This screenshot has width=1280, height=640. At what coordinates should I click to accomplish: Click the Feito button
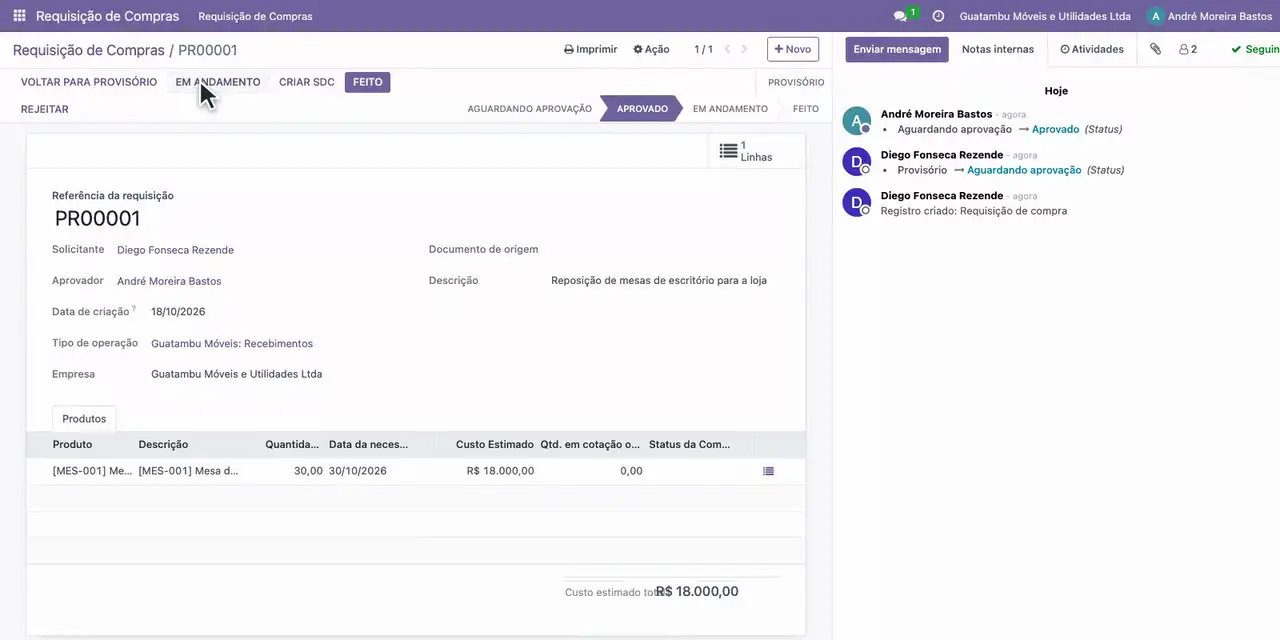coord(367,82)
